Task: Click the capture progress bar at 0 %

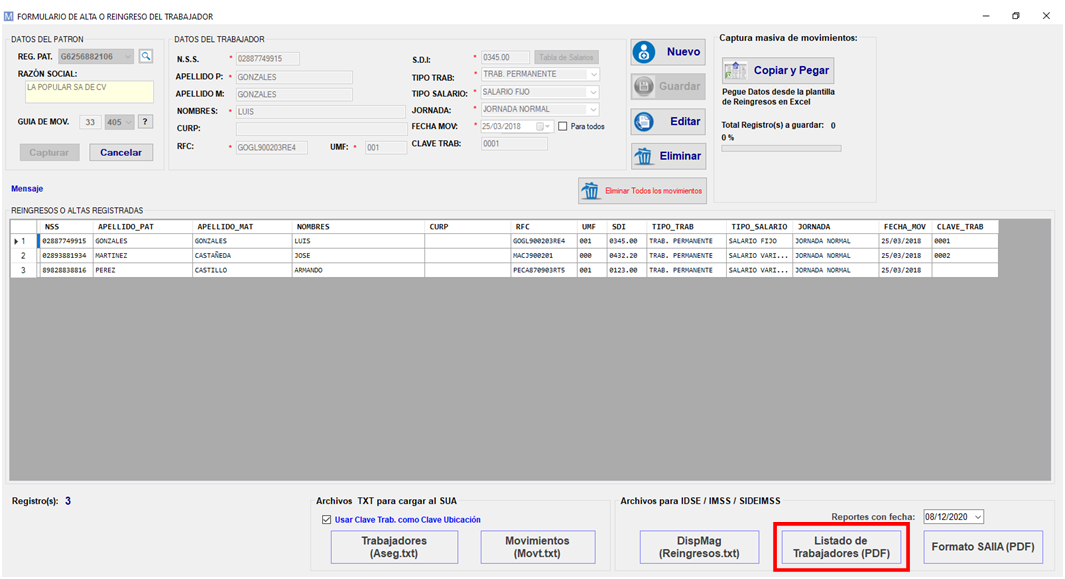Action: click(x=781, y=148)
